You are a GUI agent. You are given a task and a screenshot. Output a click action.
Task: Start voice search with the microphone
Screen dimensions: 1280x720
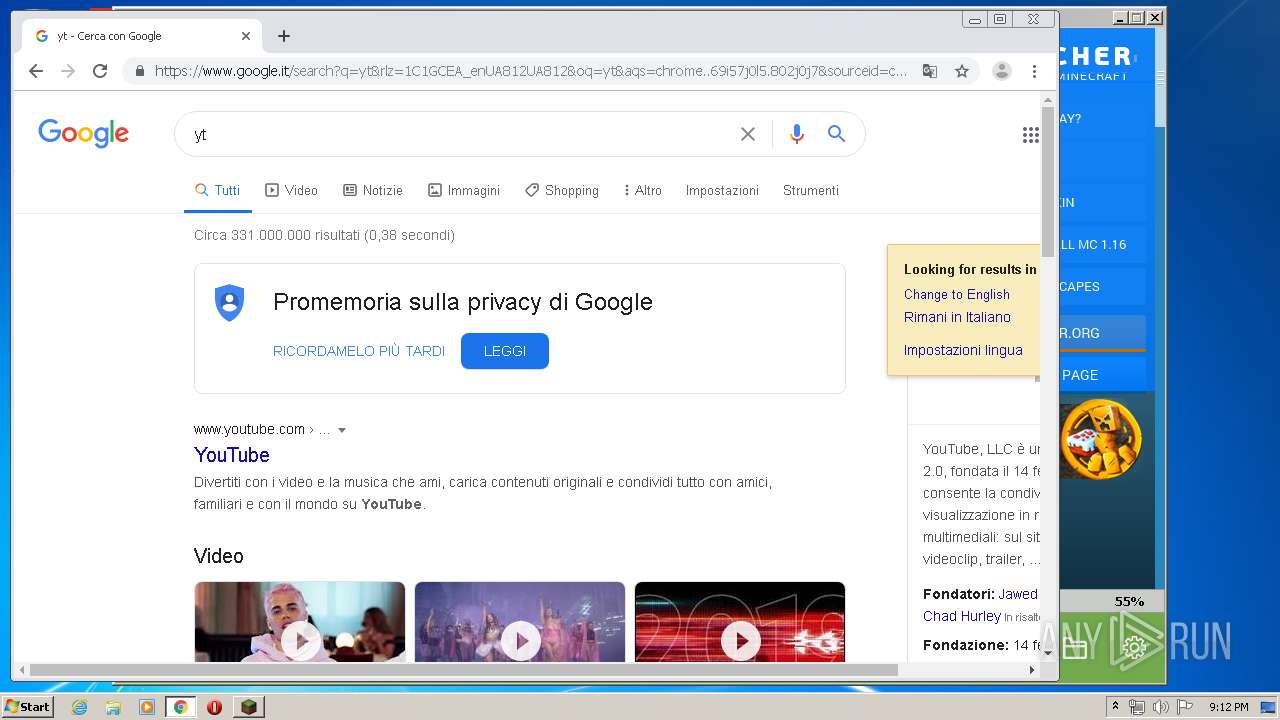[797, 134]
